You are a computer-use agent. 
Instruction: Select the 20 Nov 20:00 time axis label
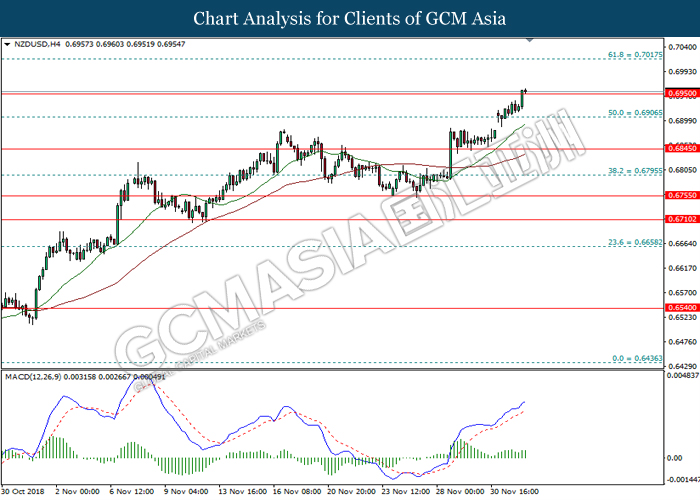coord(351,492)
